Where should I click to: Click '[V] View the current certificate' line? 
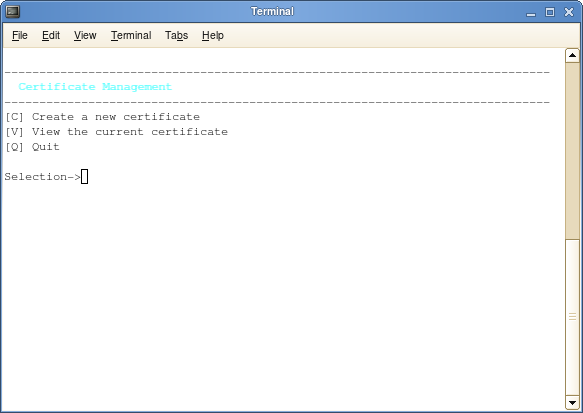(116, 132)
